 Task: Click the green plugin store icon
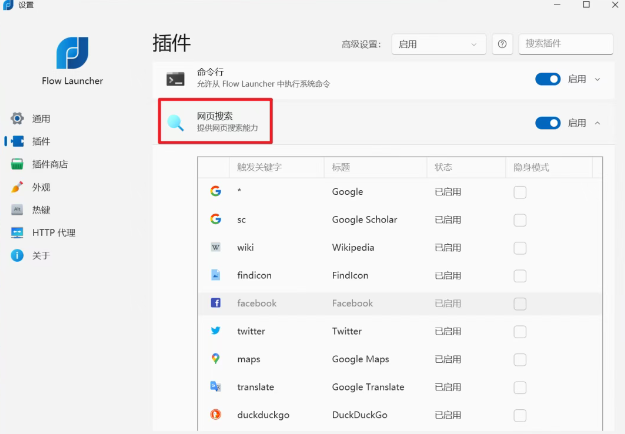tap(17, 164)
